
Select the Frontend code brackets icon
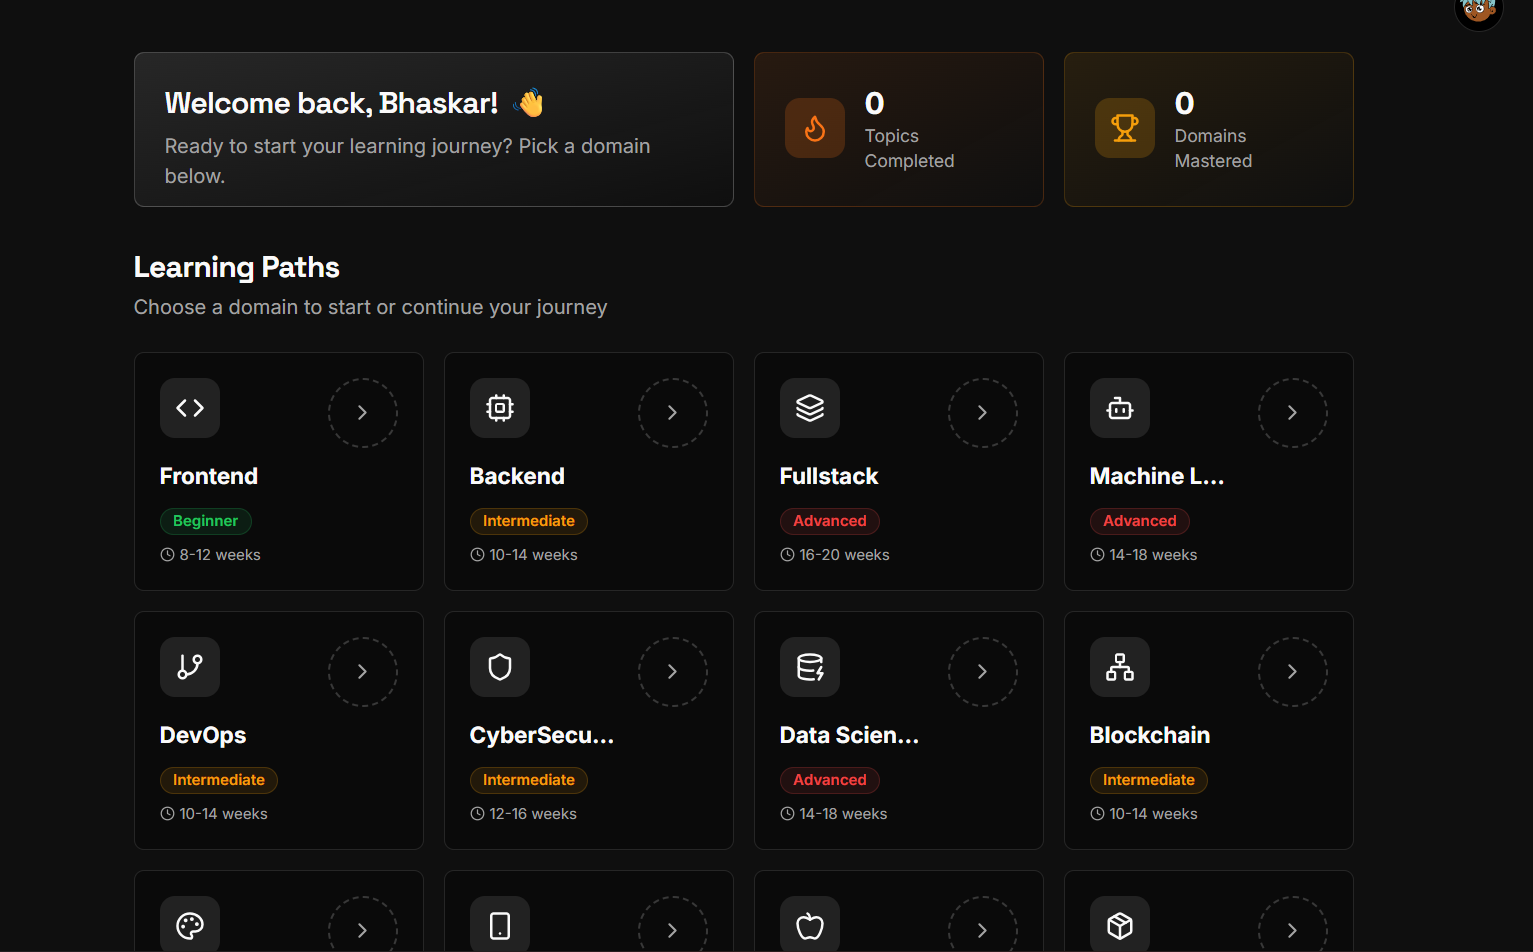pos(190,408)
